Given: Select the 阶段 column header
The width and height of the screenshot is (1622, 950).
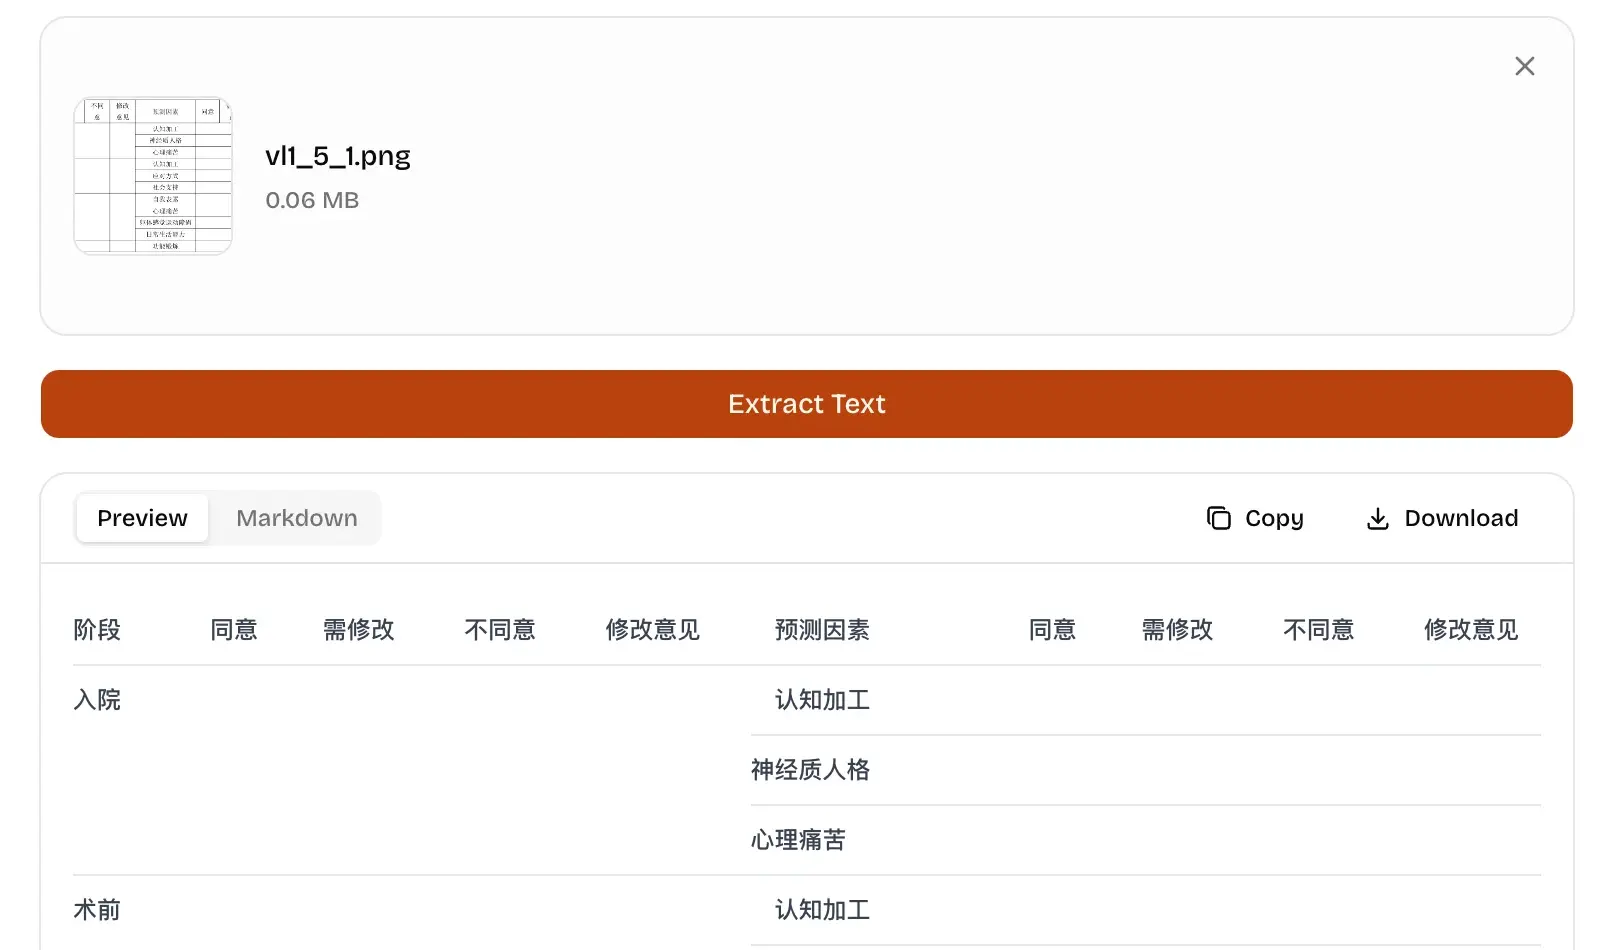Looking at the screenshot, I should pos(96,630).
